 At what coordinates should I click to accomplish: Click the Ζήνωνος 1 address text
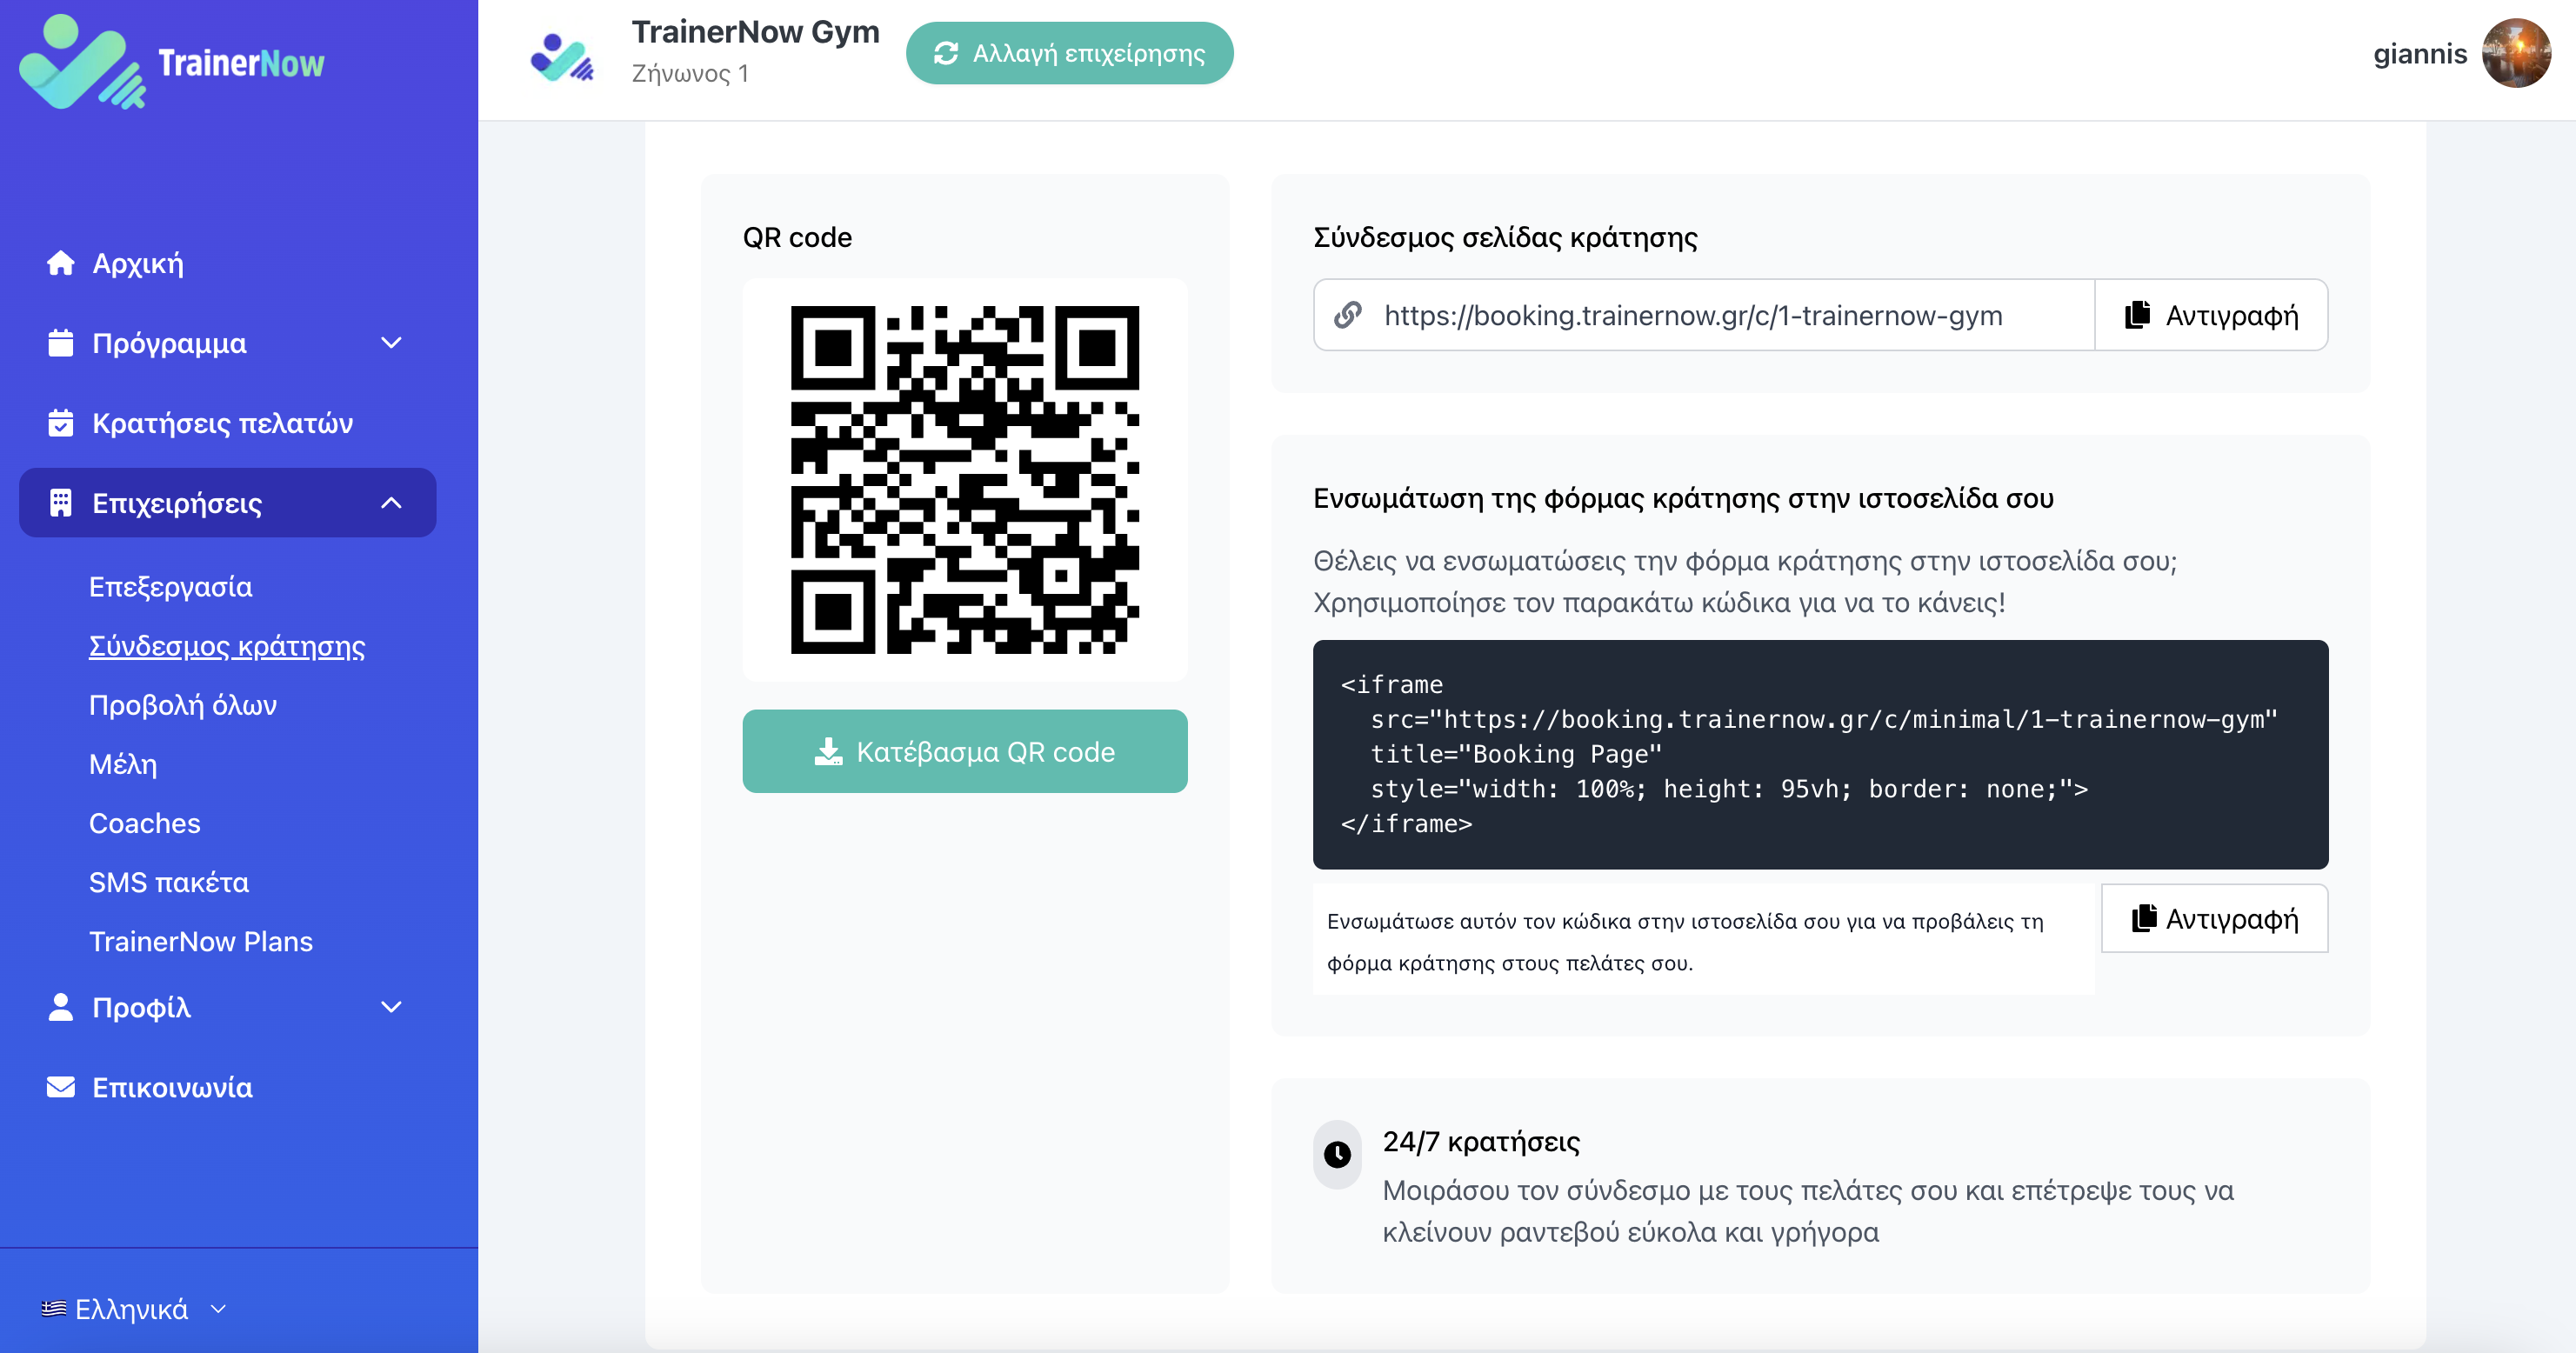690,73
